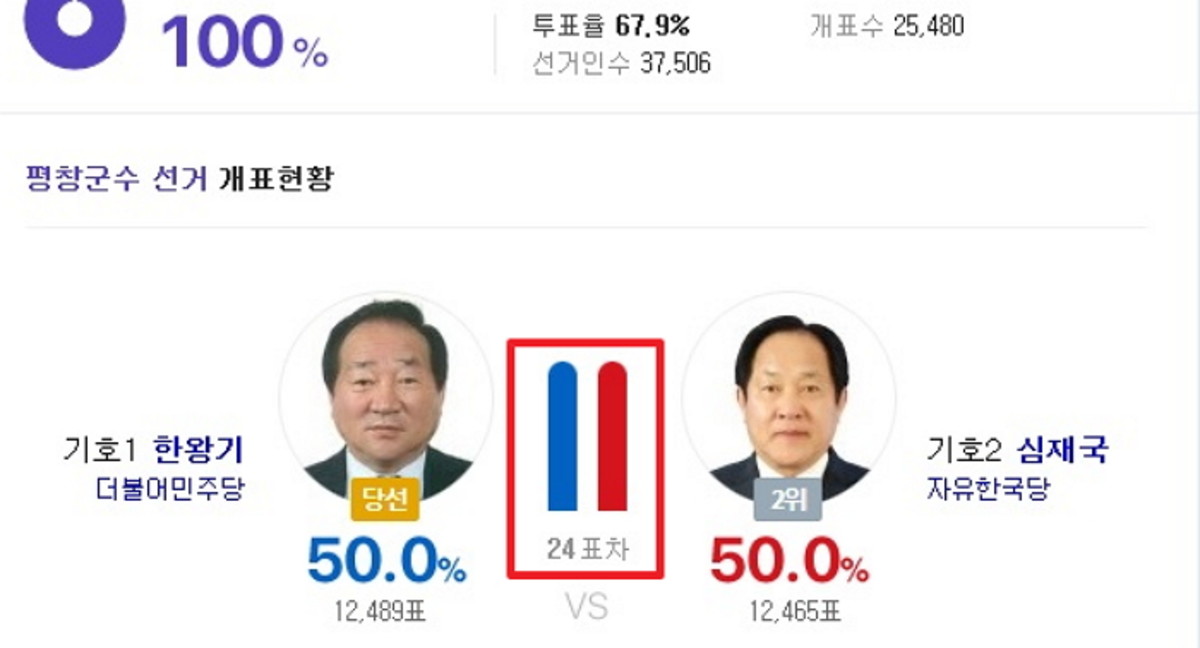Image resolution: width=1200 pixels, height=648 pixels.
Task: Click the candidate name 심재국
Action: coord(1064,451)
